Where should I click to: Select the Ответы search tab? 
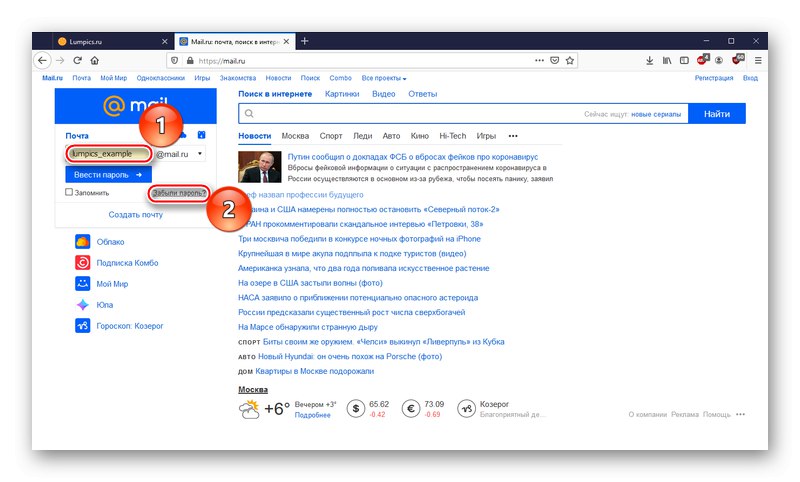pyautogui.click(x=422, y=94)
